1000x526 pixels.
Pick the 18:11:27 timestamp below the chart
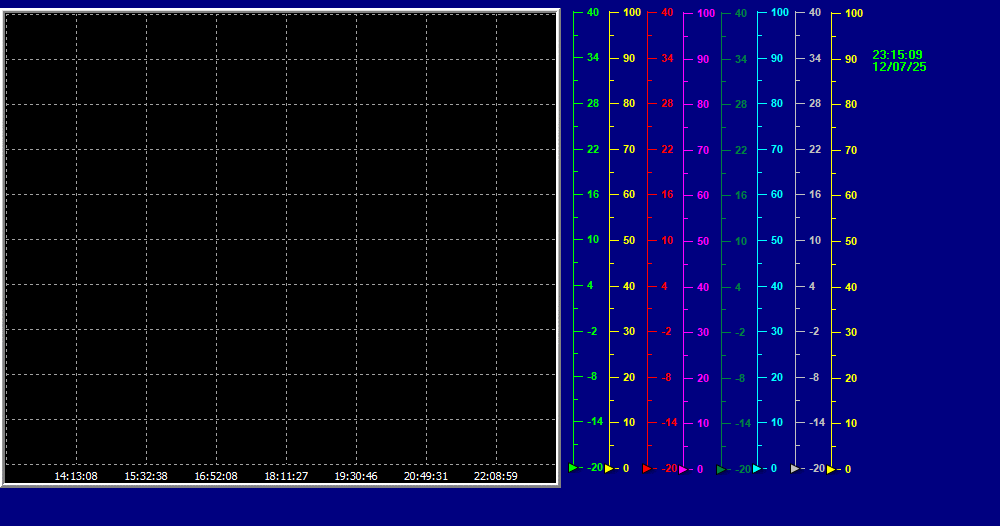pyautogui.click(x=286, y=476)
